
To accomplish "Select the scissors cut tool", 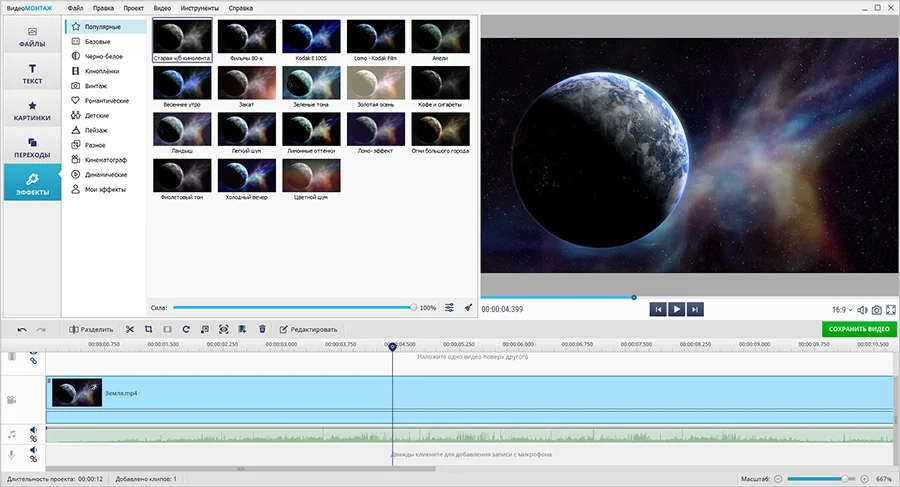I will pyautogui.click(x=130, y=329).
